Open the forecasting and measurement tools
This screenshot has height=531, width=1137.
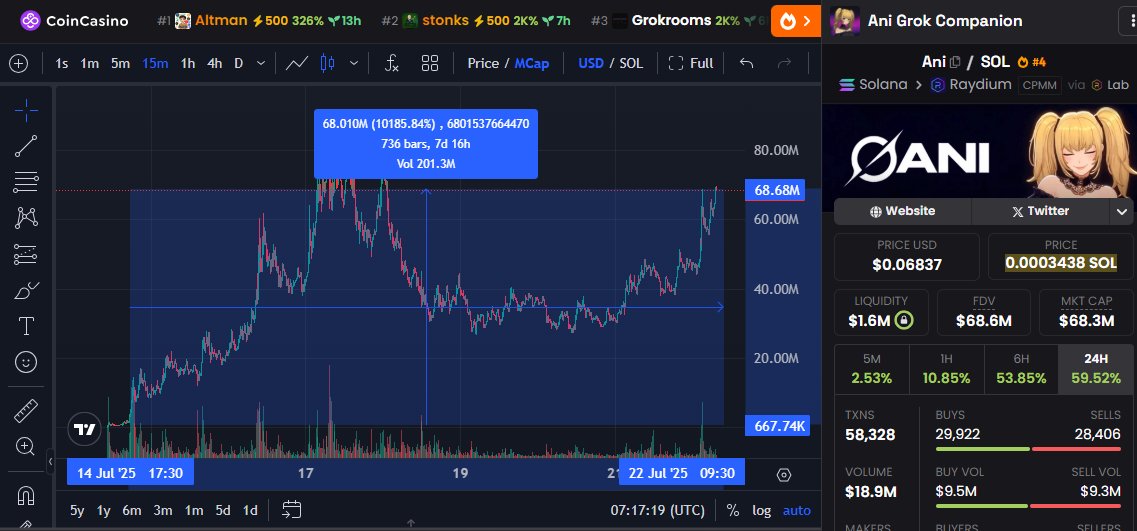click(26, 254)
